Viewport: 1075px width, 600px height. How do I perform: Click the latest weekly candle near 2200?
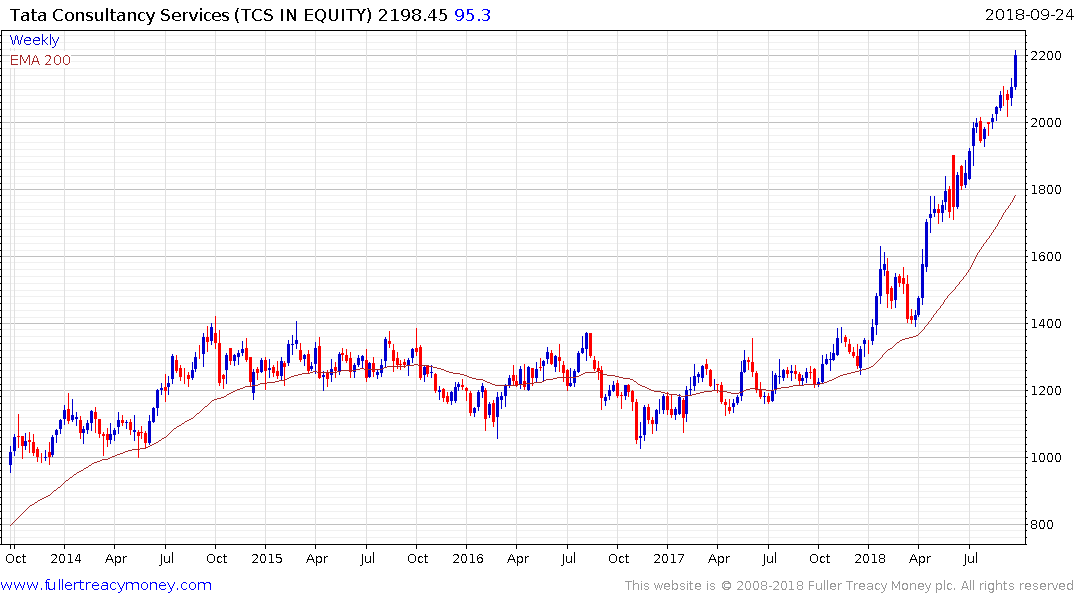(1015, 70)
